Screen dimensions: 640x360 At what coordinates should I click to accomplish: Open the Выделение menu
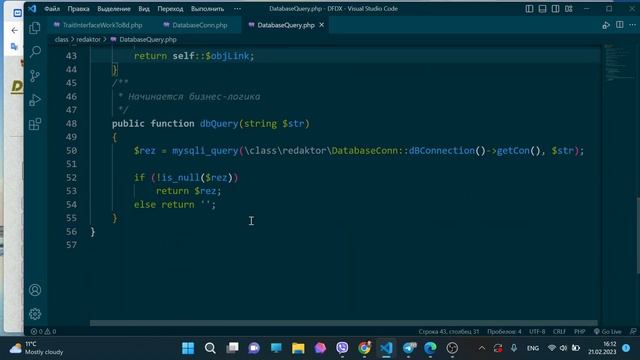coord(114,9)
